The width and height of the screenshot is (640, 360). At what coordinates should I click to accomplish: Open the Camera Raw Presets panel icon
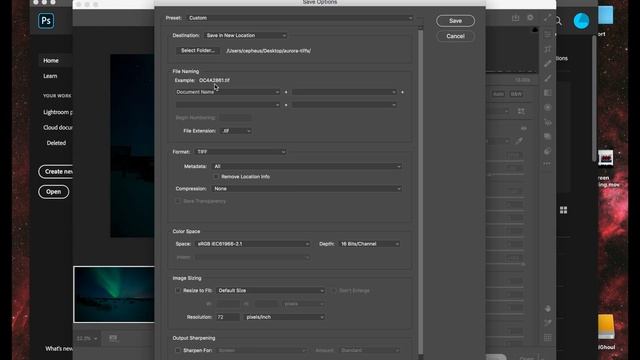click(548, 151)
